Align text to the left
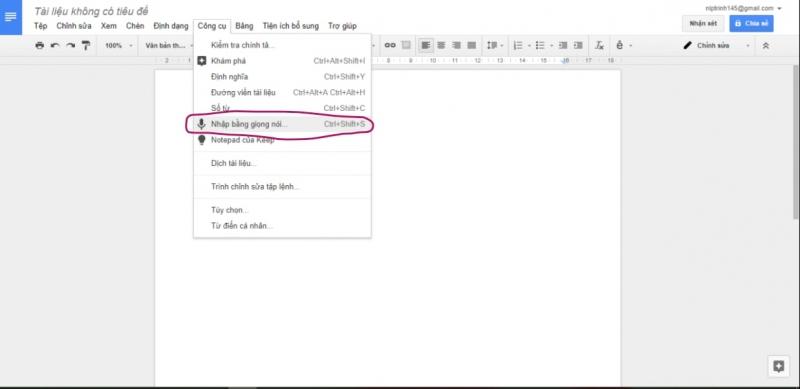This screenshot has height=389, width=800. point(426,45)
